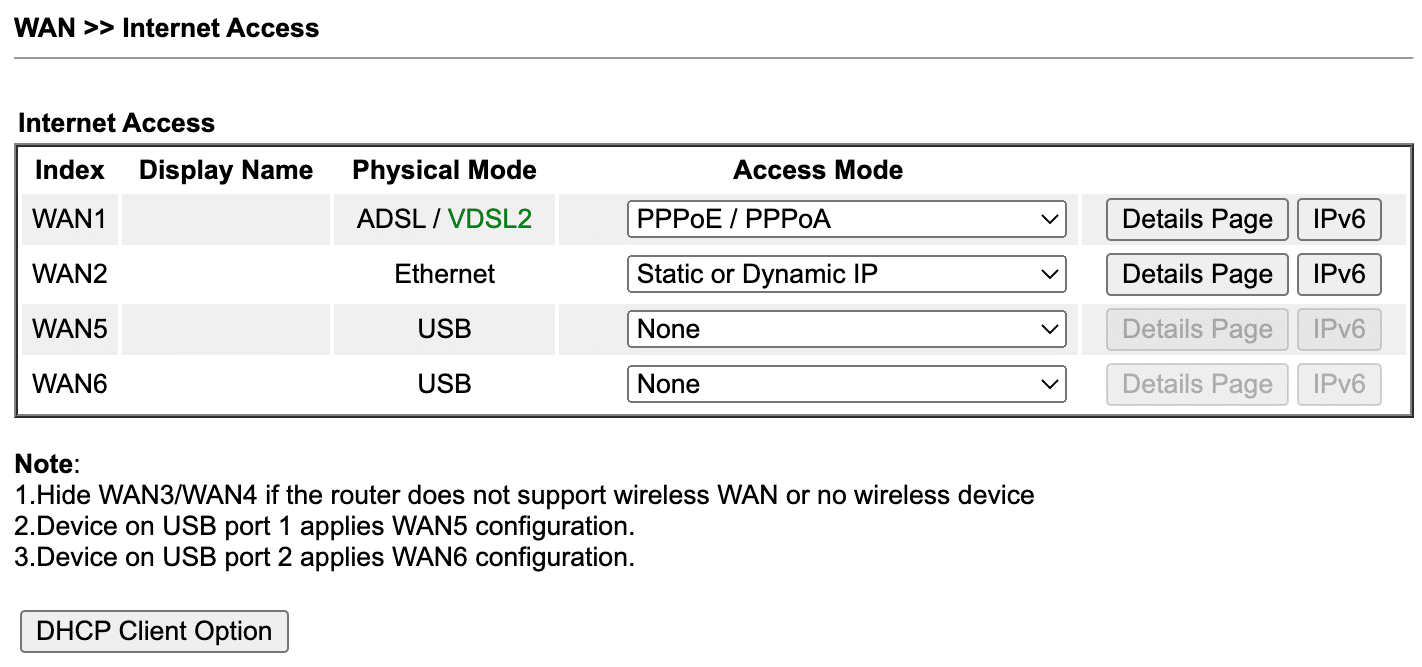Click the DHCP Client Option button
Screen dimensions: 1422x667
(x=153, y=631)
